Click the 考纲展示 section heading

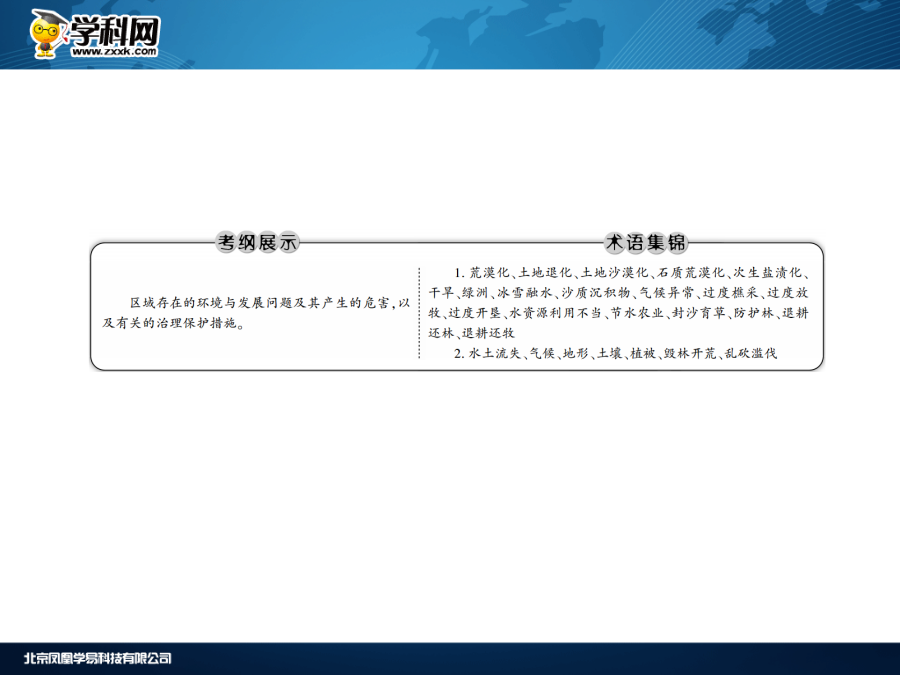pos(257,243)
